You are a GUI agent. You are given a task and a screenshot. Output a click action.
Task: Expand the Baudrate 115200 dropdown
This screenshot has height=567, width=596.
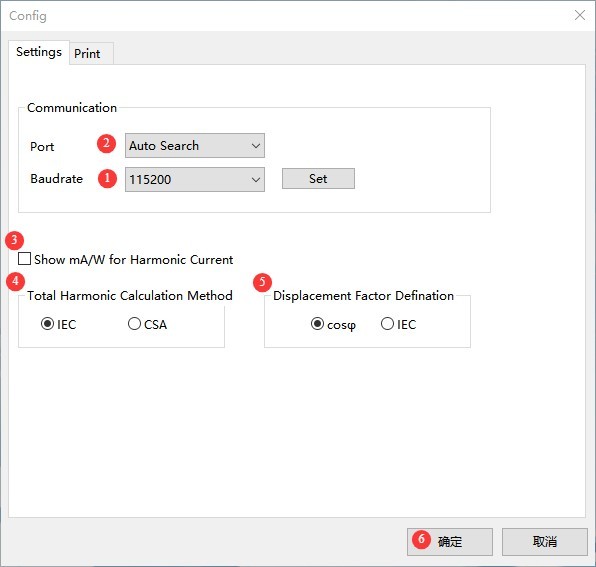pyautogui.click(x=195, y=179)
